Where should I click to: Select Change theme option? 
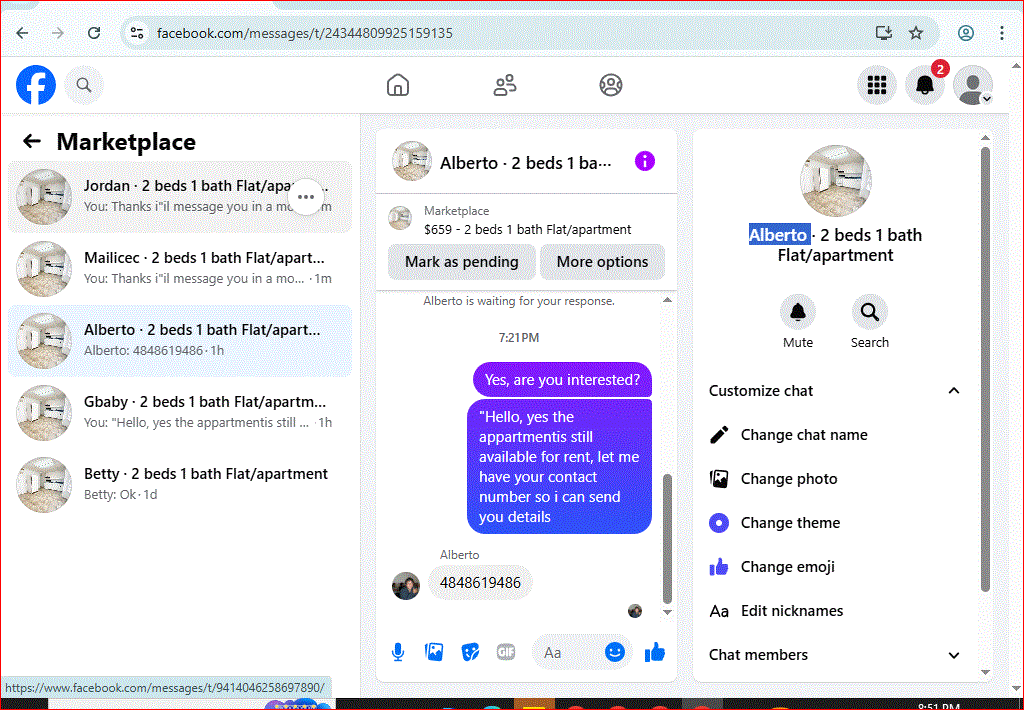833,523
